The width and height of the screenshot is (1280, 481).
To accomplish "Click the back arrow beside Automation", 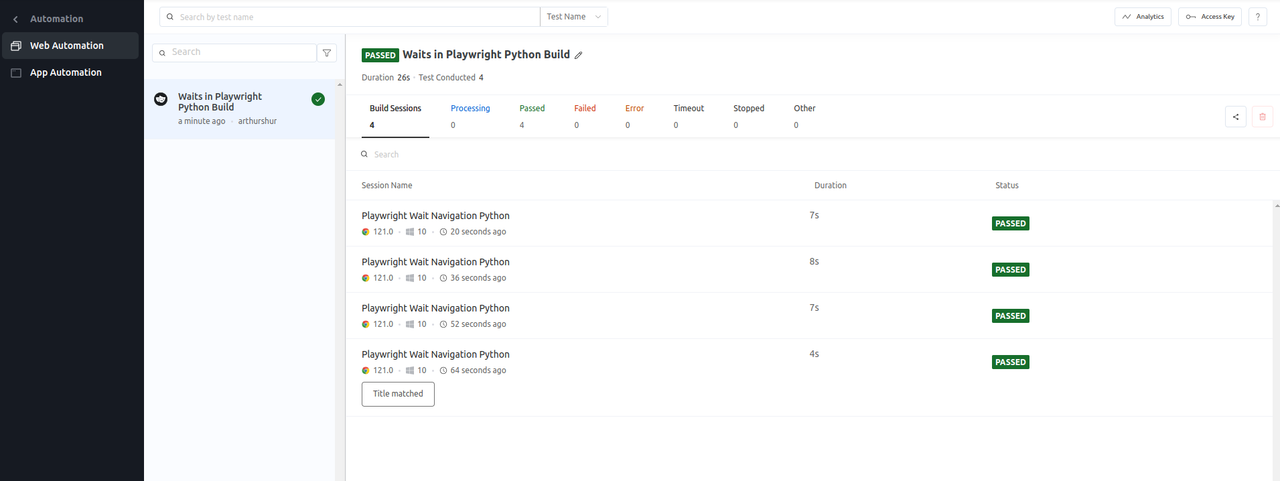I will point(15,19).
